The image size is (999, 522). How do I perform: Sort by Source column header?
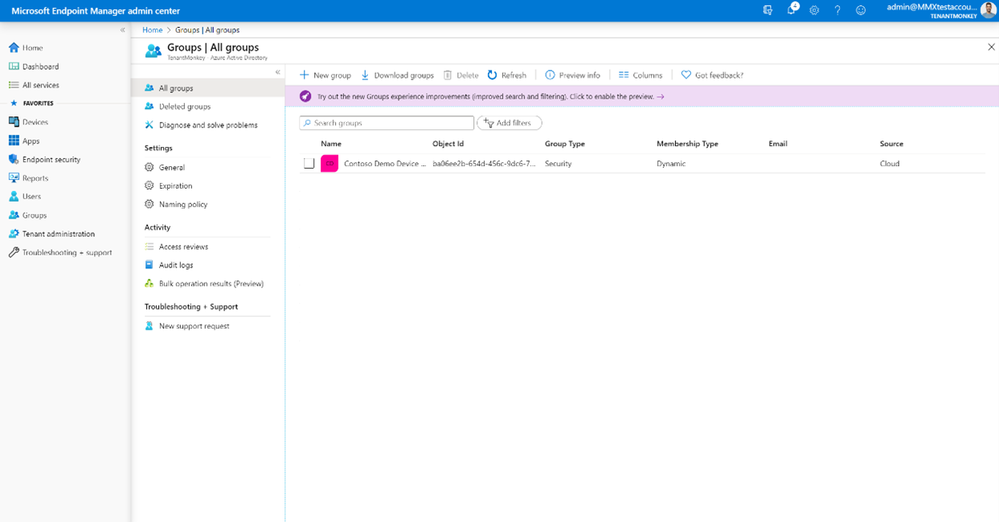coord(891,144)
